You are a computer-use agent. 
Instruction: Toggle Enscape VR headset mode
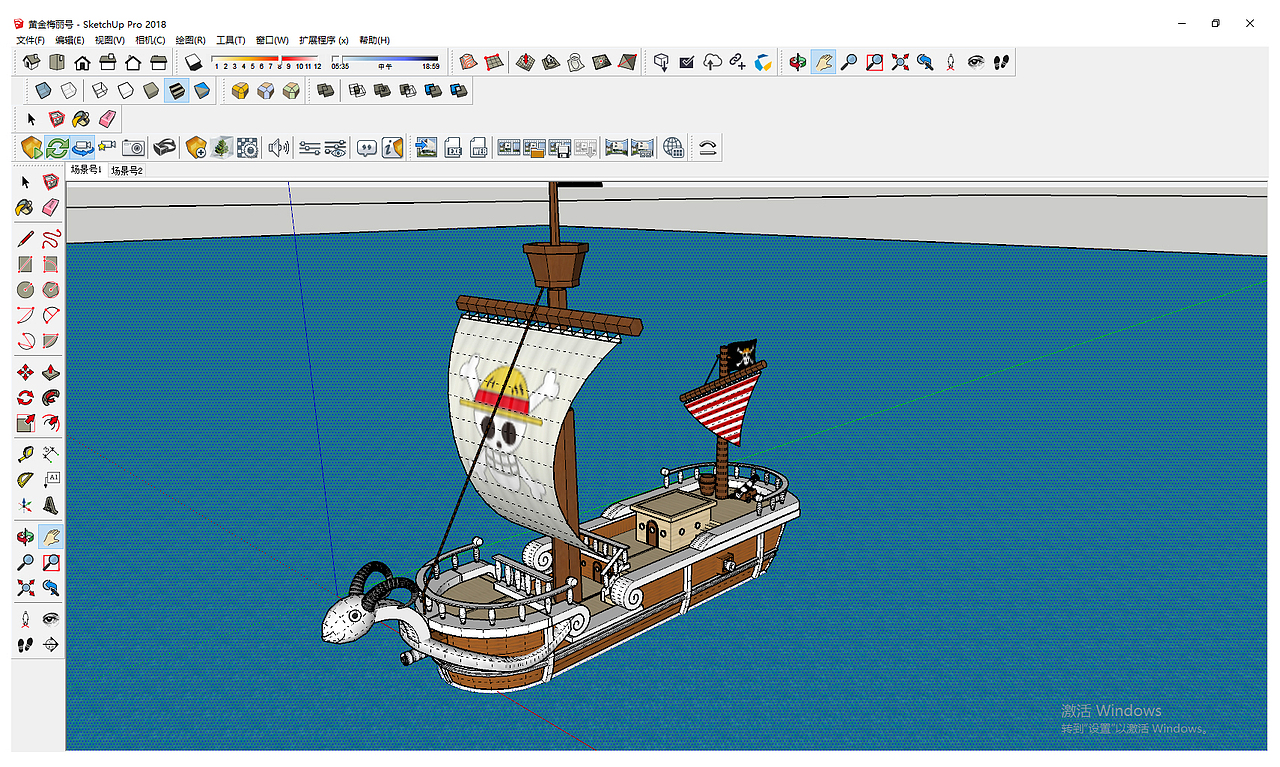pos(164,148)
